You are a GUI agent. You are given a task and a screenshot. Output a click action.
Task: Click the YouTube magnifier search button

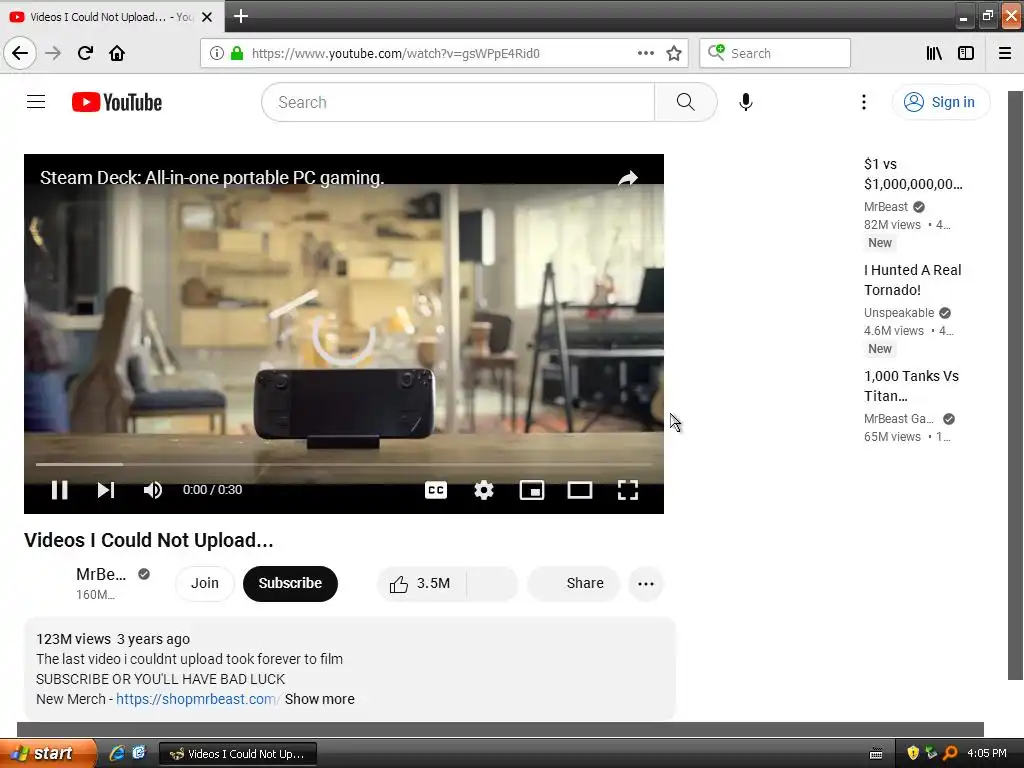click(x=686, y=102)
